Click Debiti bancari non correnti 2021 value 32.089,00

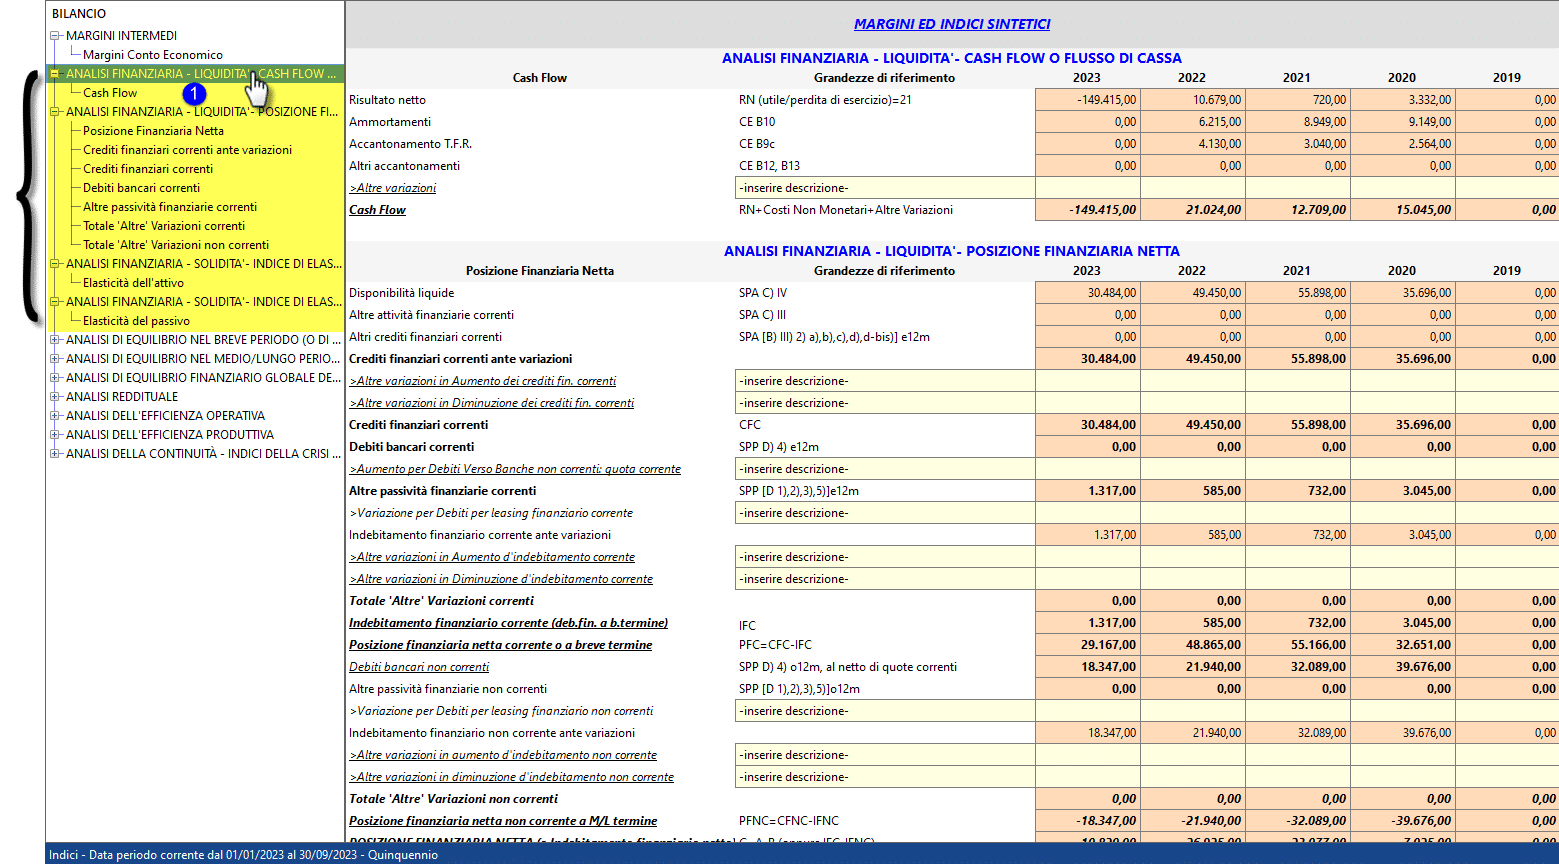point(1298,667)
